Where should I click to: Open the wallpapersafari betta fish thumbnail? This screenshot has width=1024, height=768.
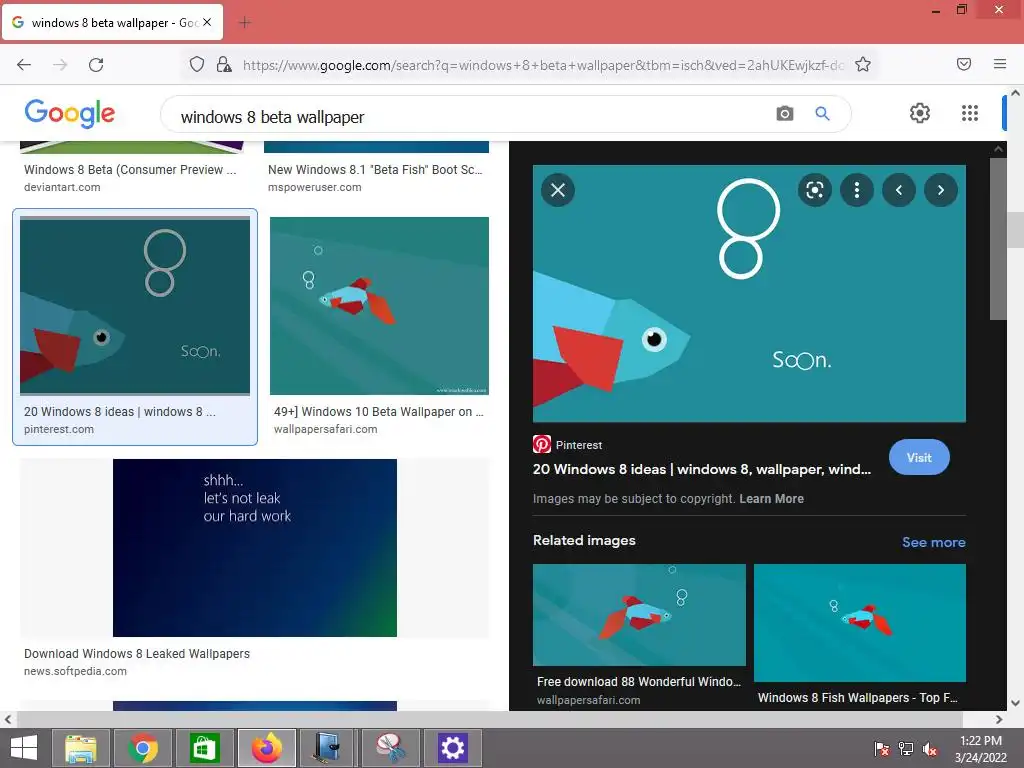pos(379,306)
